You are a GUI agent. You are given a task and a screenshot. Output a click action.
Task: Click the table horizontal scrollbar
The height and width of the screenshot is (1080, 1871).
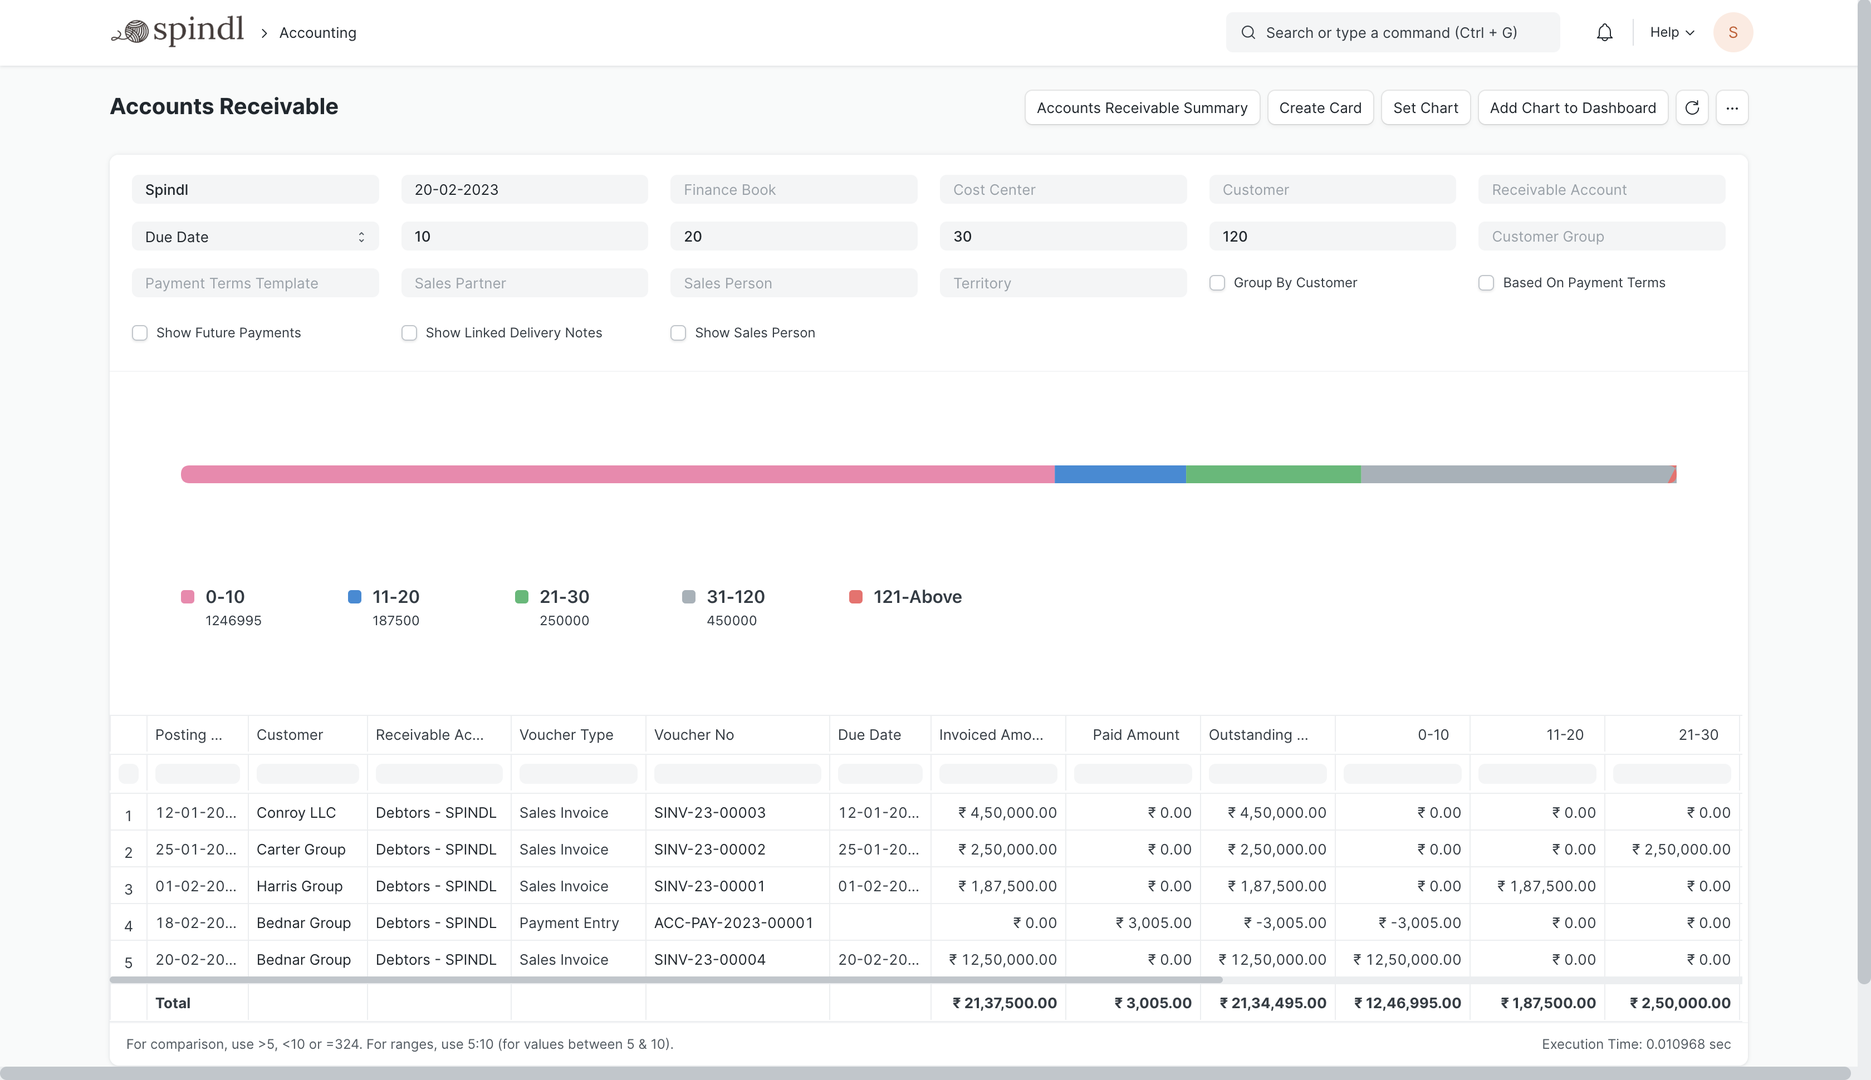pyautogui.click(x=666, y=980)
